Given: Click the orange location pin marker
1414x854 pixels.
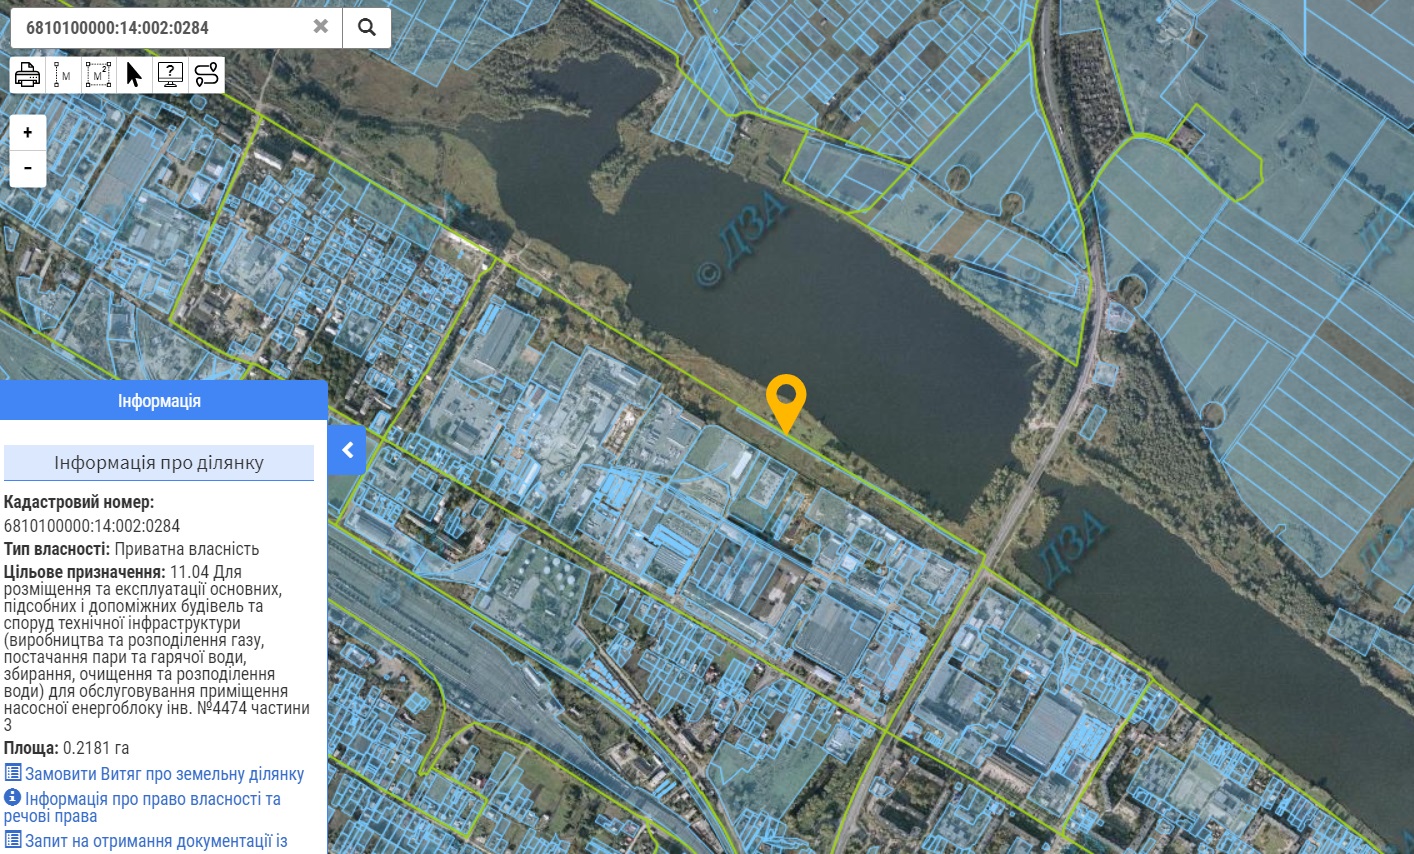Looking at the screenshot, I should coord(786,400).
